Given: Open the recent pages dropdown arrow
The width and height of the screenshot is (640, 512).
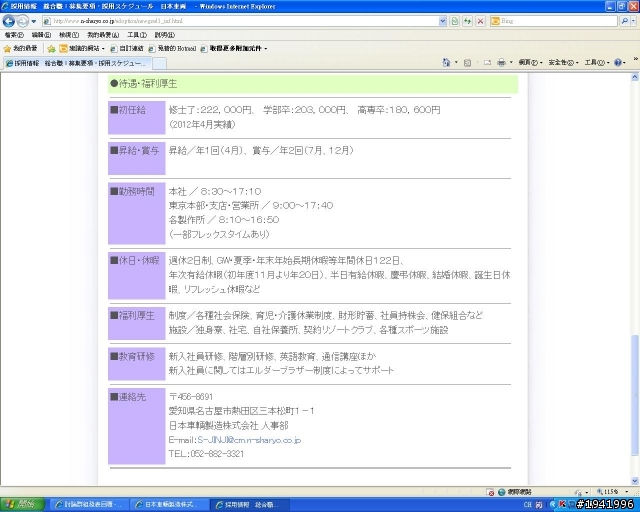Looking at the screenshot, I should click(x=34, y=21).
